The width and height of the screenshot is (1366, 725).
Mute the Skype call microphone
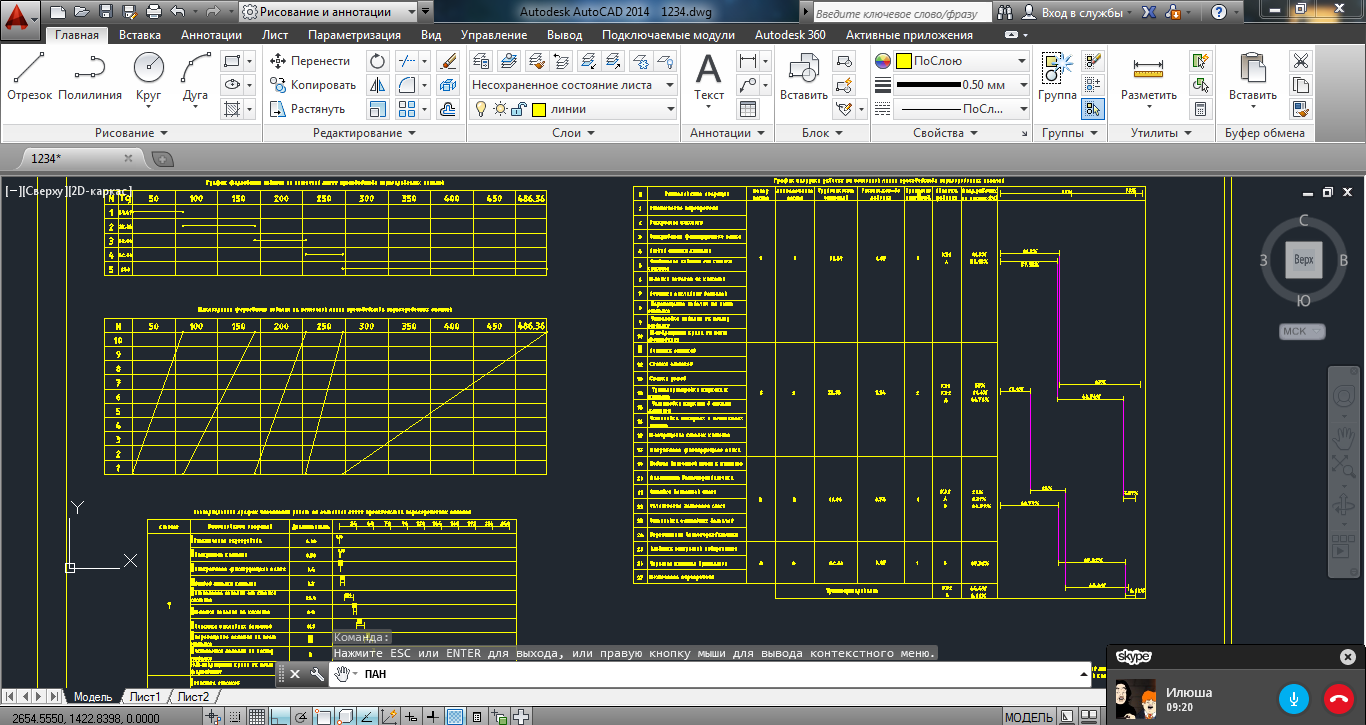click(1294, 698)
